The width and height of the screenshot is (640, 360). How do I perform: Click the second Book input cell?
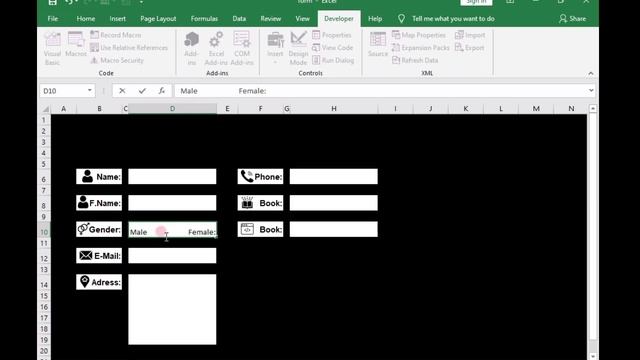coord(334,229)
